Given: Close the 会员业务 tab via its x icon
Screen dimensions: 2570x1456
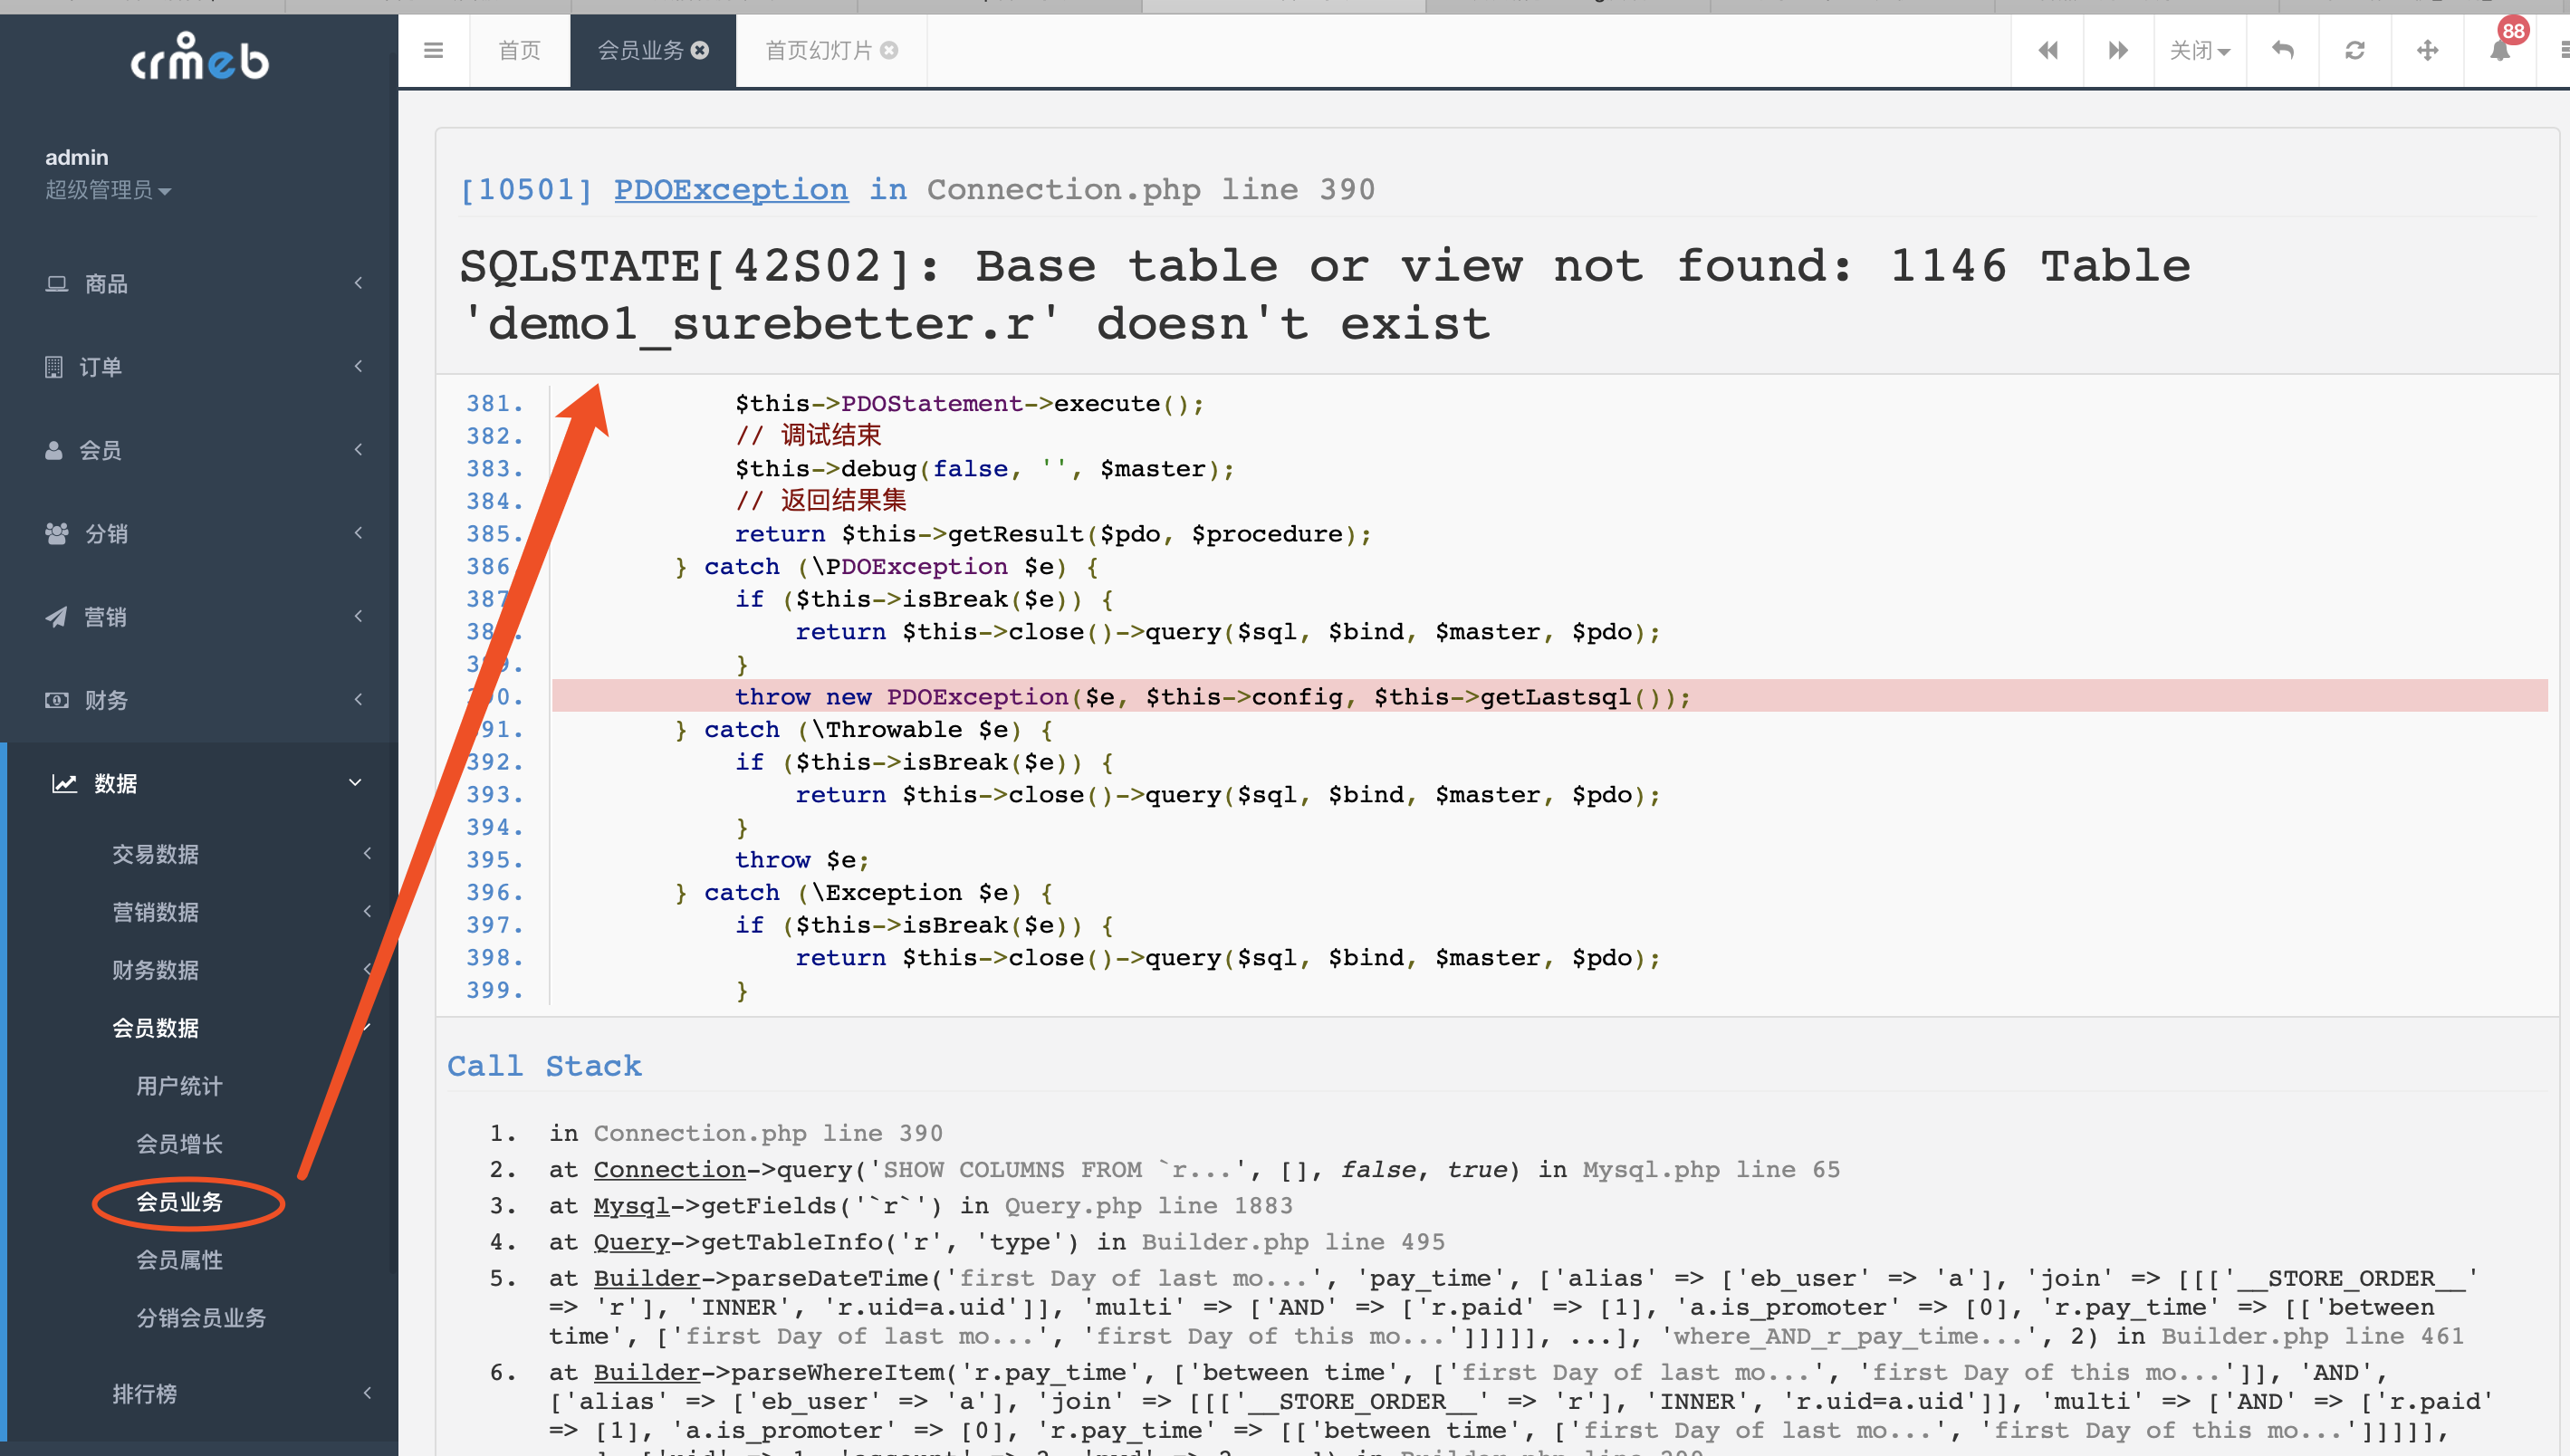Looking at the screenshot, I should pyautogui.click(x=700, y=50).
